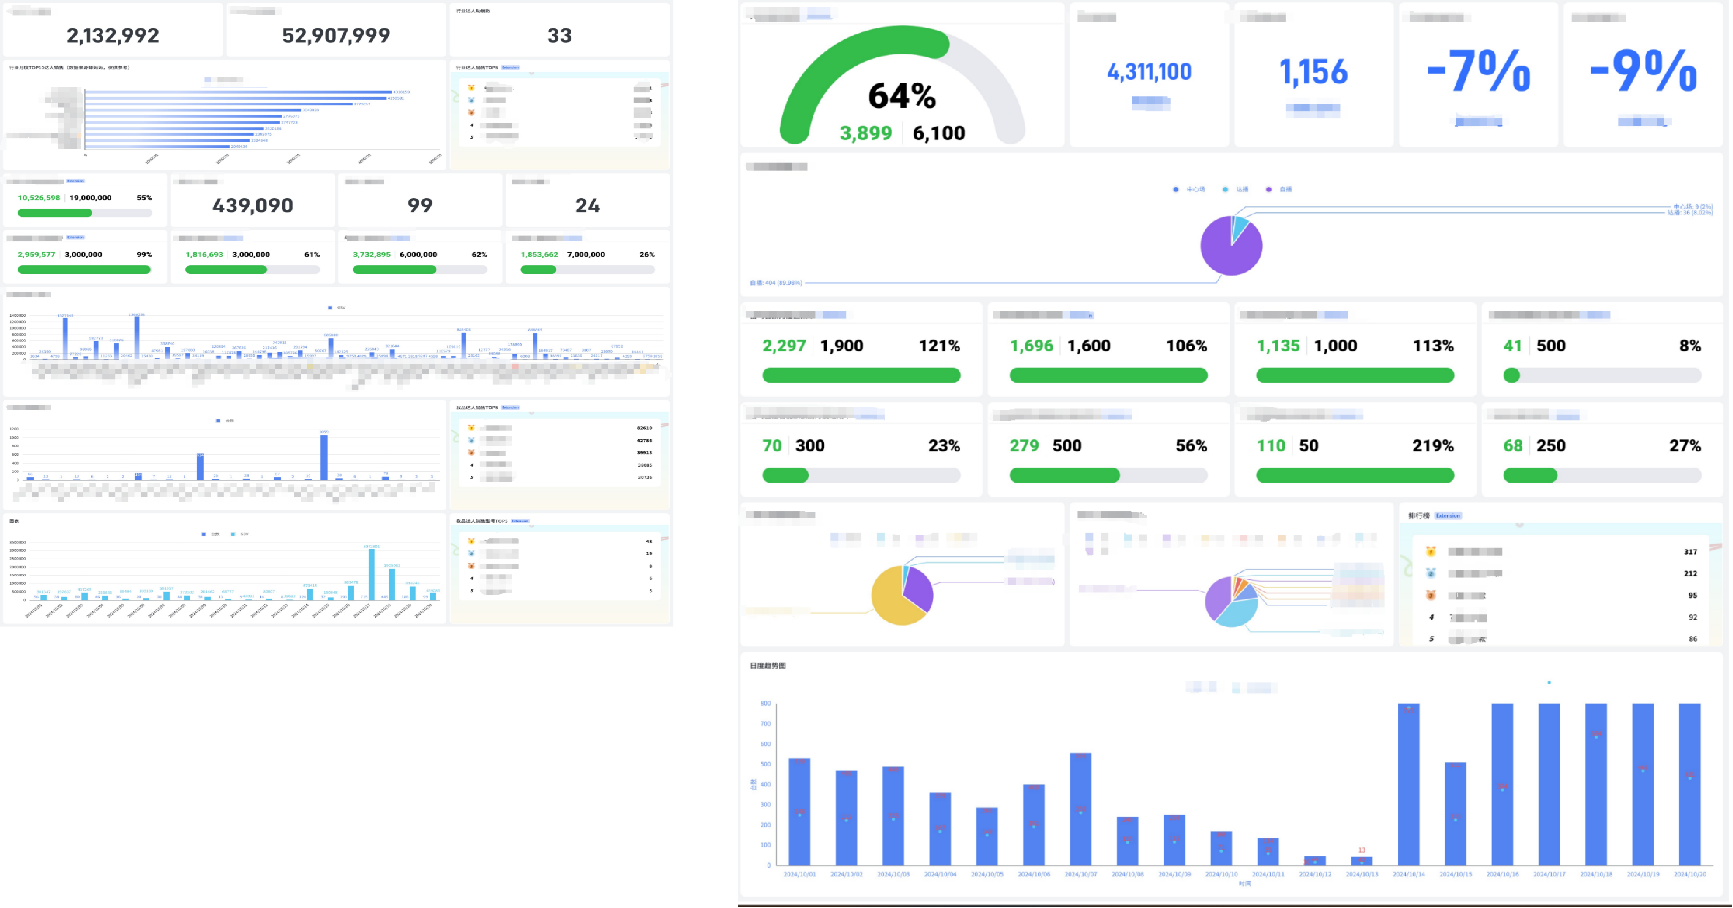The width and height of the screenshot is (1733, 908).
Task: Click the 99% label on the 2,959,577 card
Action: coord(144,255)
